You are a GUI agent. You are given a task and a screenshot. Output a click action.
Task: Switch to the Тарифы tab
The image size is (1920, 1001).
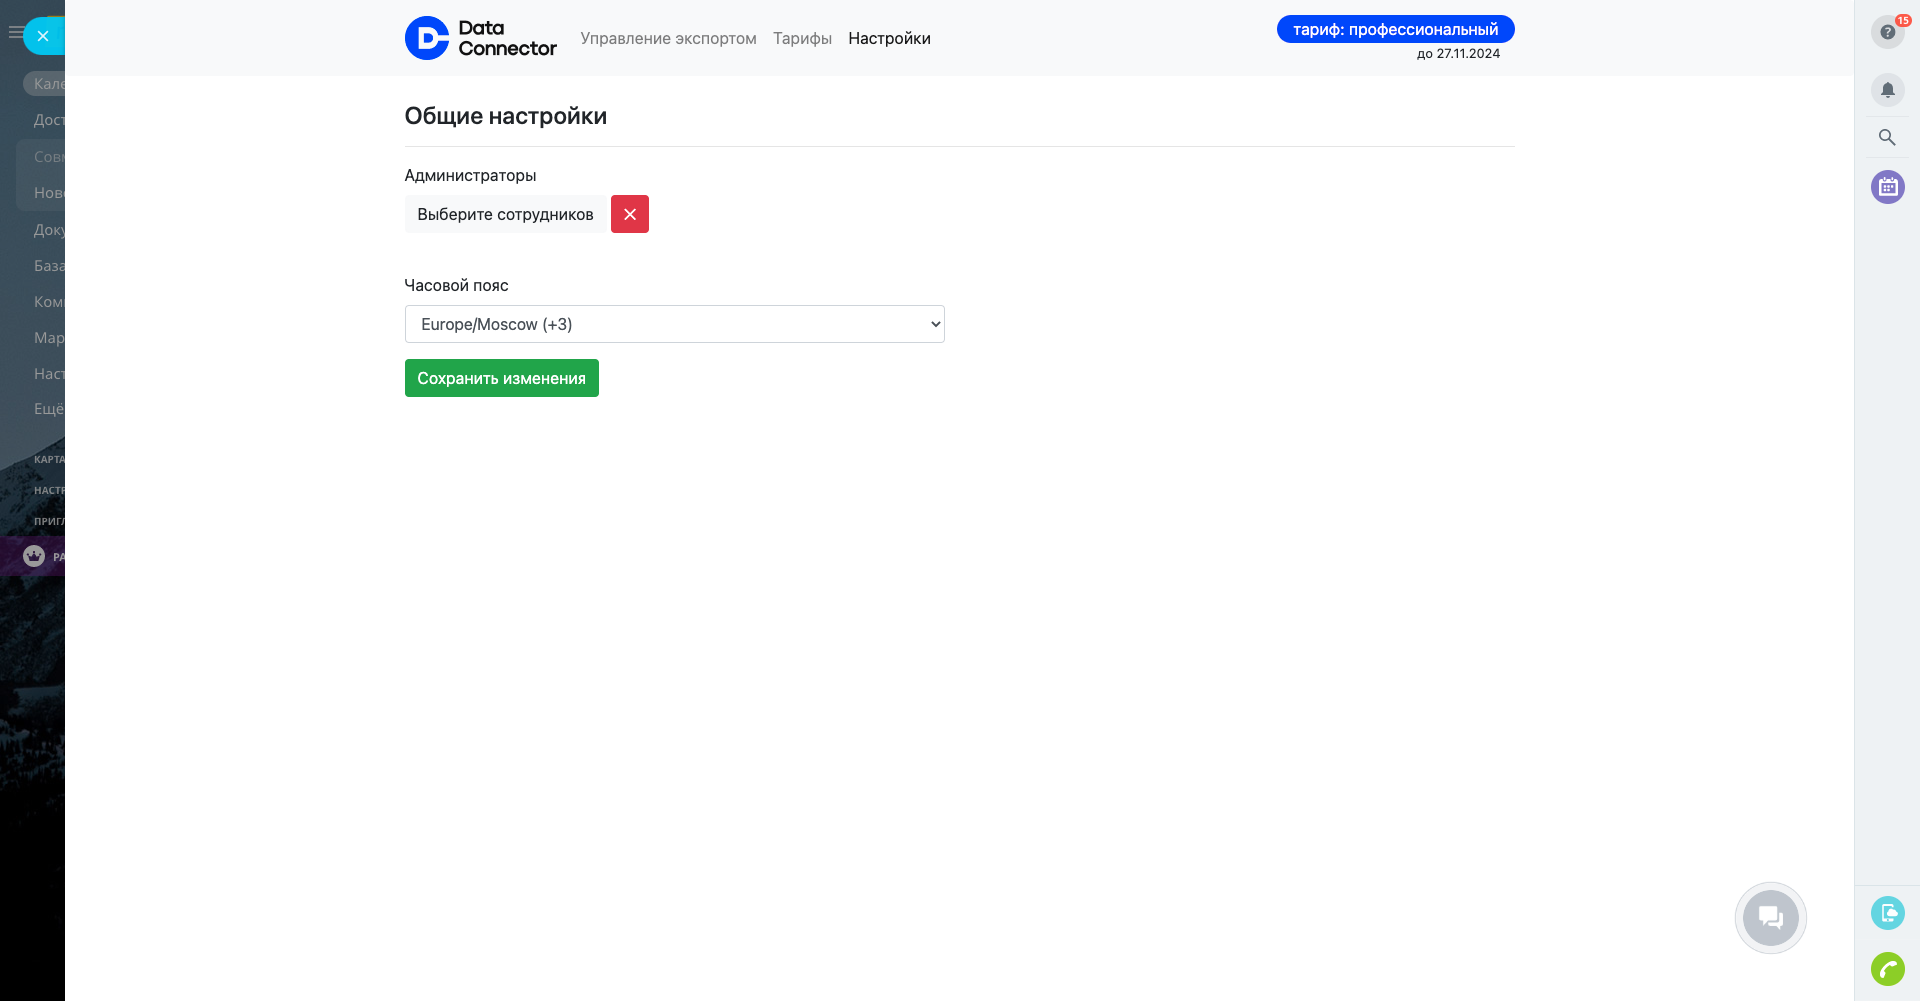pos(802,38)
